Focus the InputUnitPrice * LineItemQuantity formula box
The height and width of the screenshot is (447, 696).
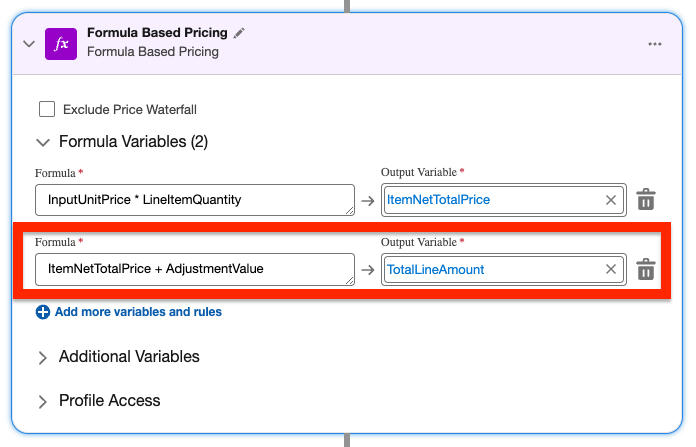(195, 200)
